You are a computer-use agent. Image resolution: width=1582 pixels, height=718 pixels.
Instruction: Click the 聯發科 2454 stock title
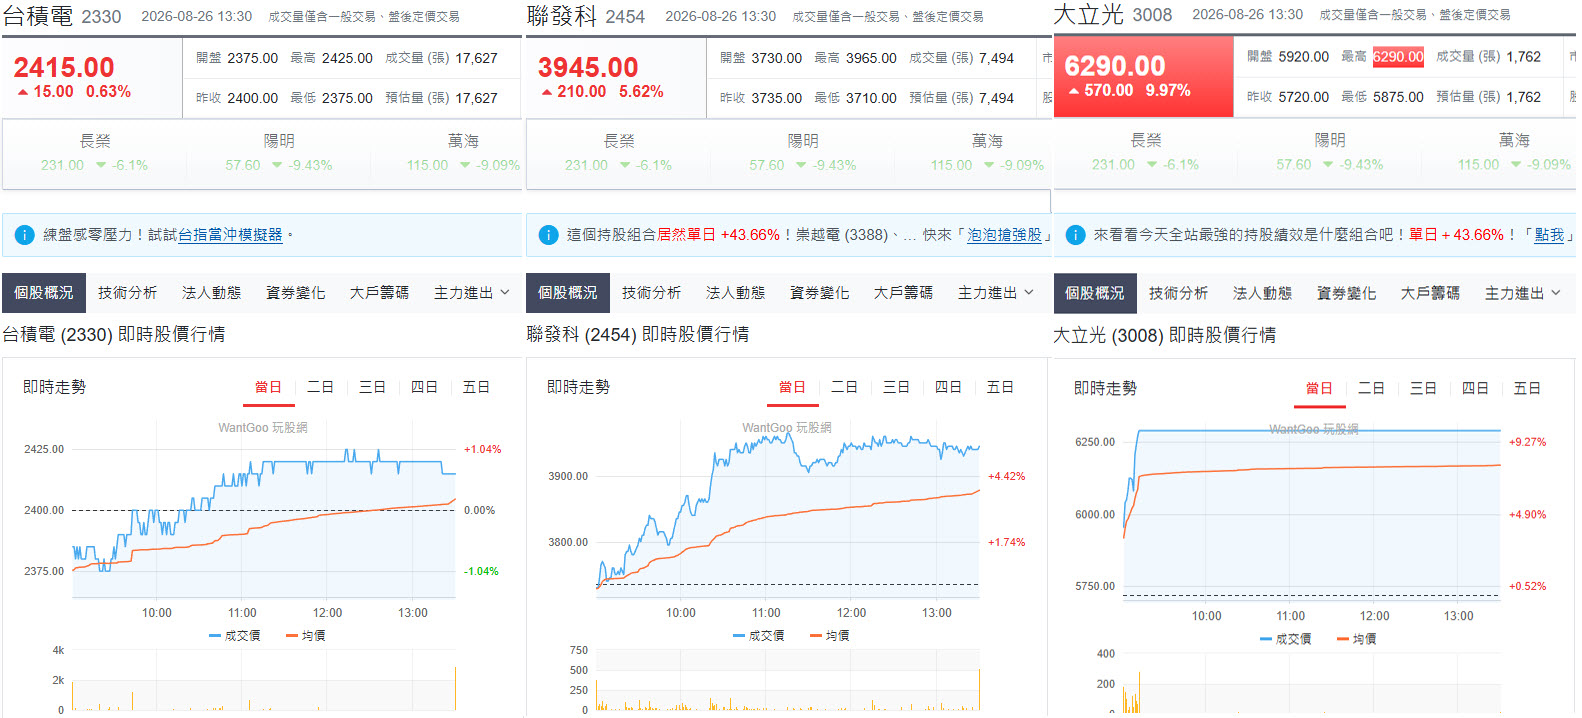[x=586, y=16]
